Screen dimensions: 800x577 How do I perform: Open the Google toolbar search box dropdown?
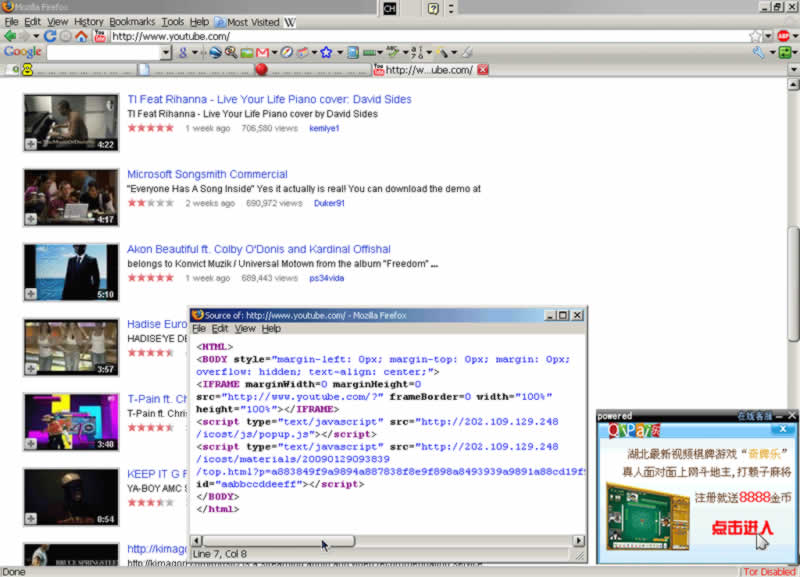pos(165,52)
